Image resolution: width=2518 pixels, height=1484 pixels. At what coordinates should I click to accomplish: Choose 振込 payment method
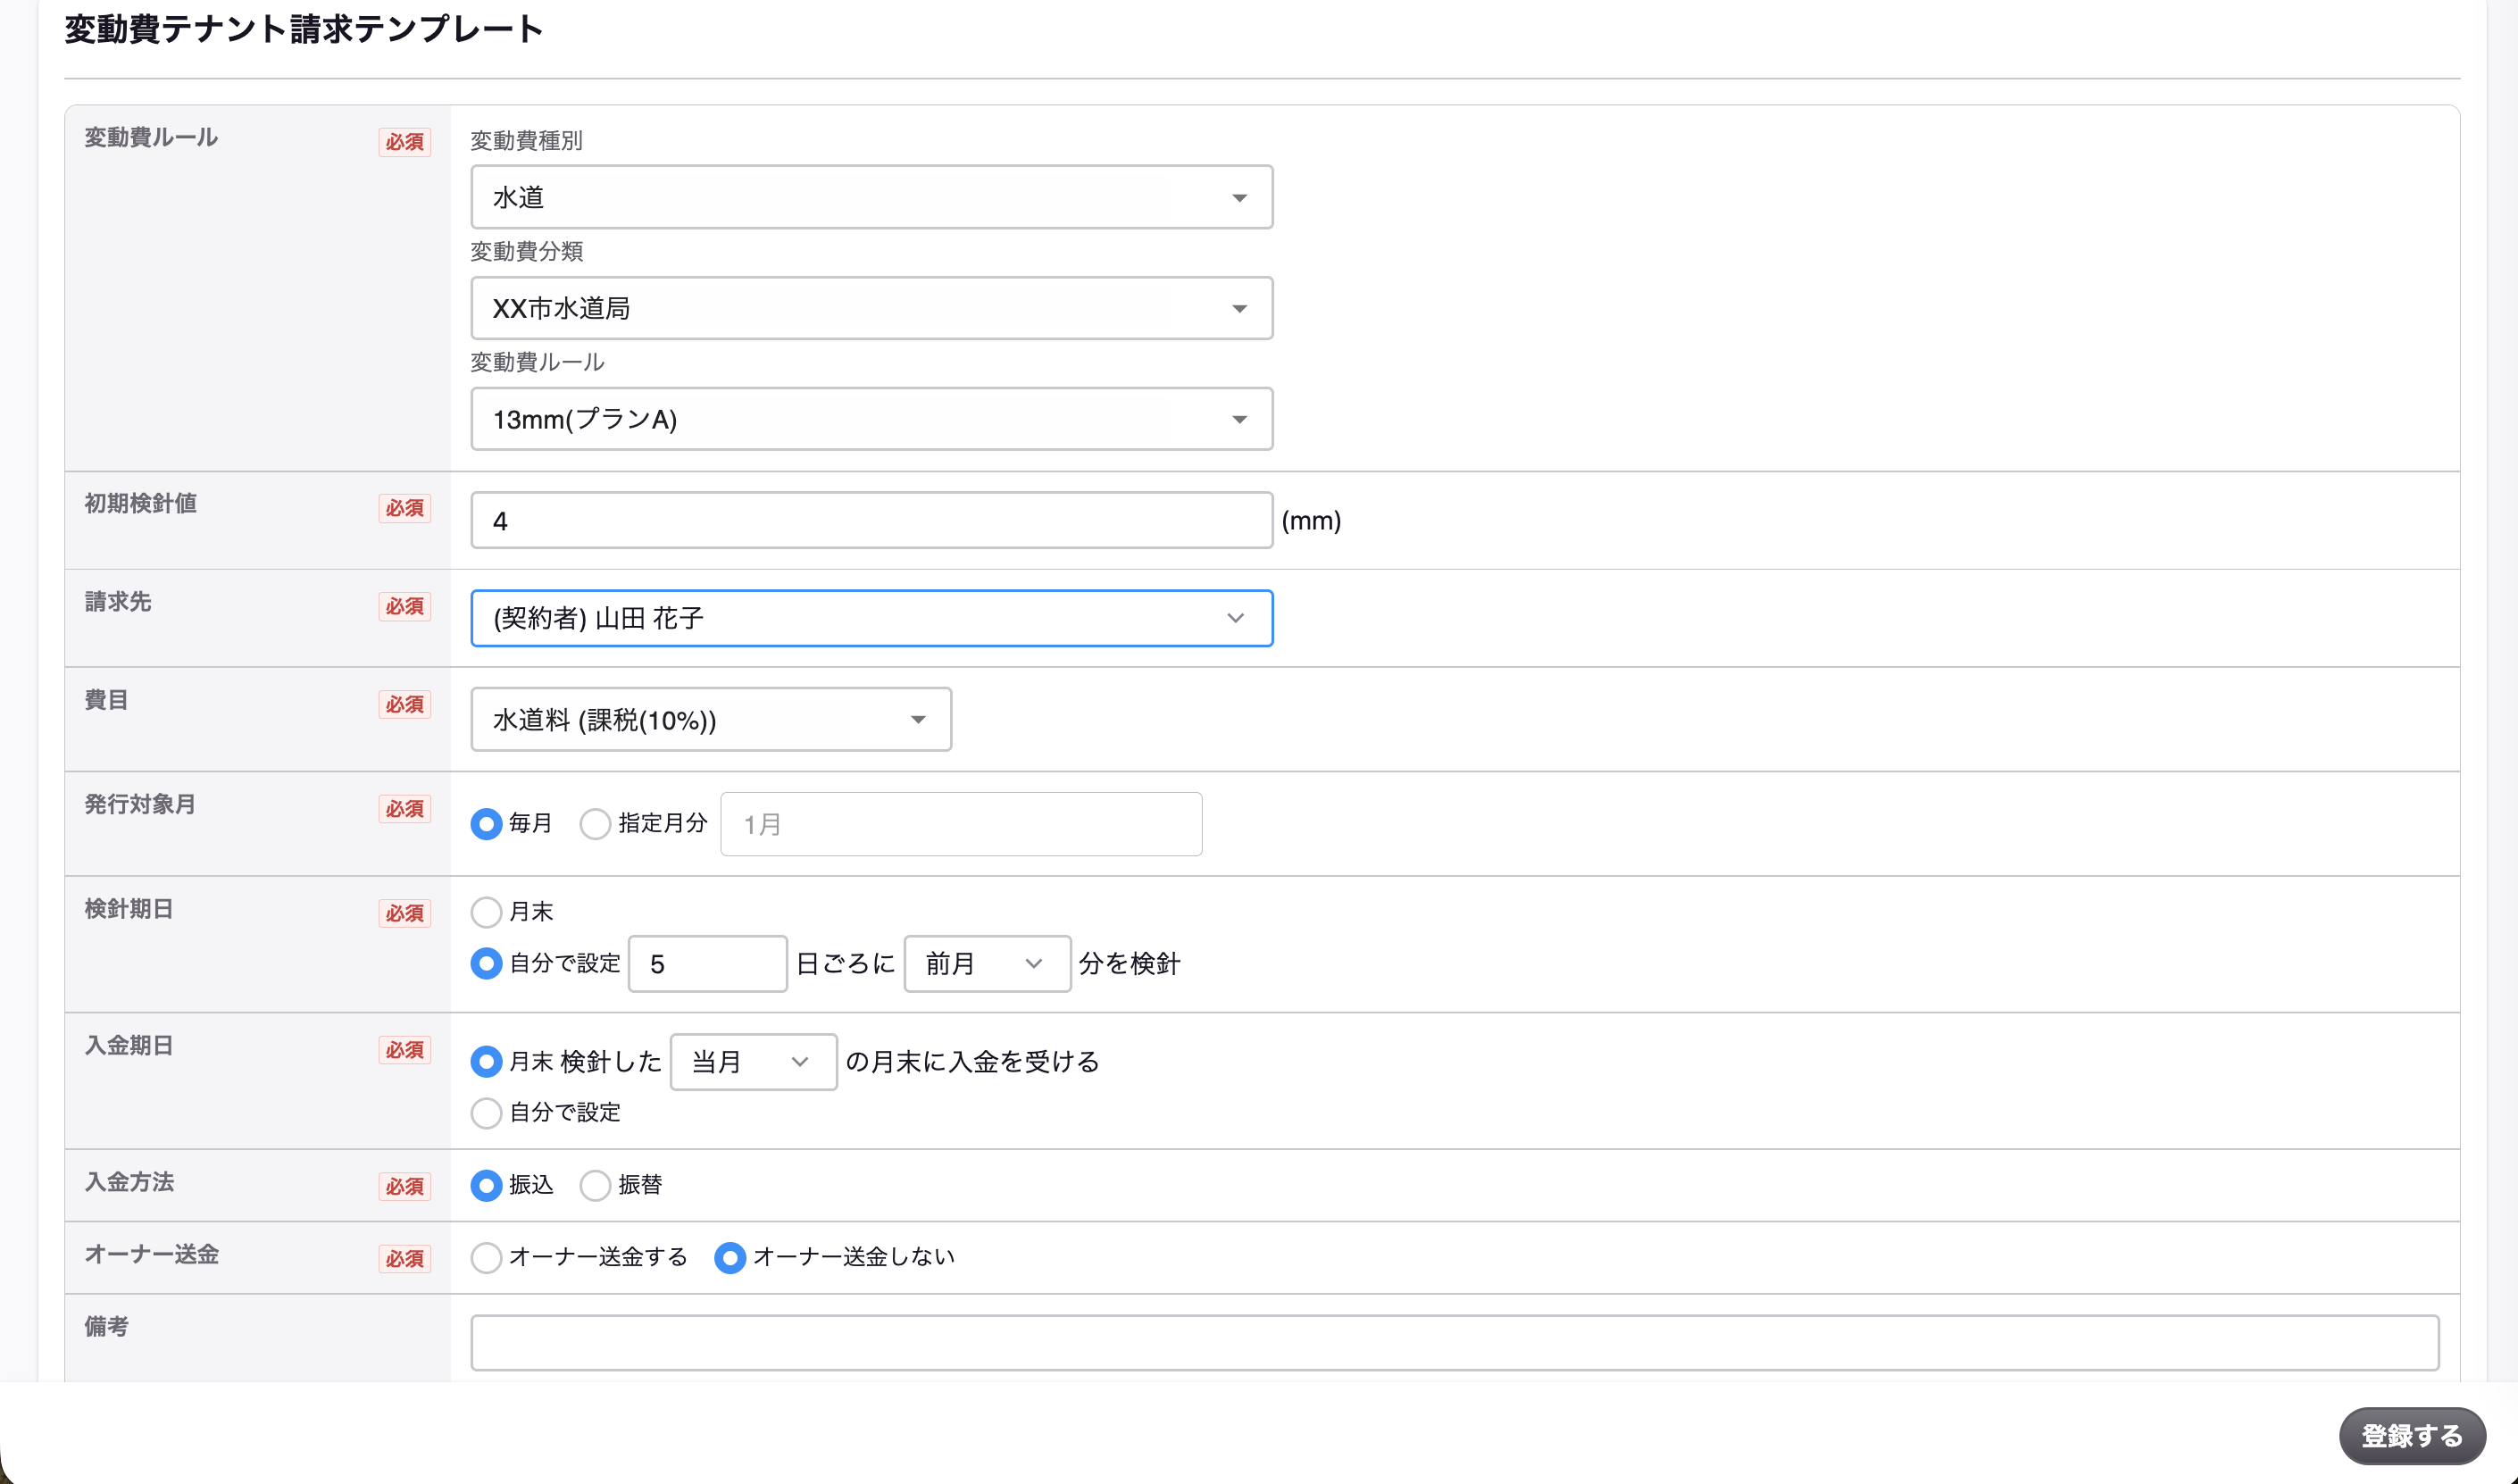486,1185
